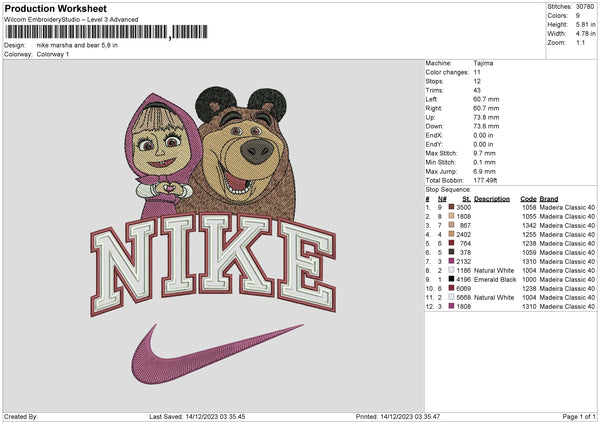The width and height of the screenshot is (600, 424).
Task: Click the Max Jump value '6.9 mm'
Action: pyautogui.click(x=484, y=171)
